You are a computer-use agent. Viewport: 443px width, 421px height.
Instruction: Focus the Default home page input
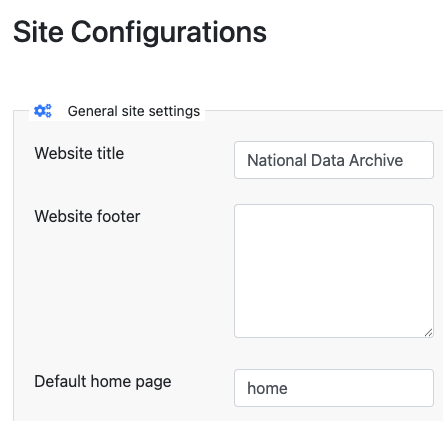(334, 388)
